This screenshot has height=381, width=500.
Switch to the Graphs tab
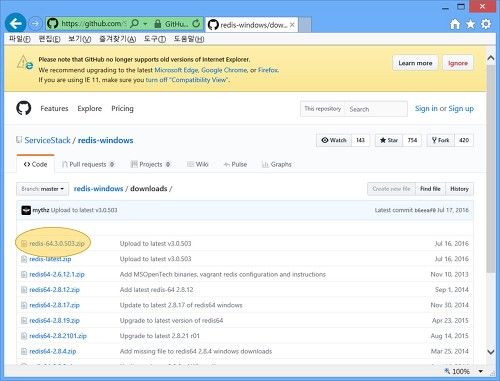point(277,164)
